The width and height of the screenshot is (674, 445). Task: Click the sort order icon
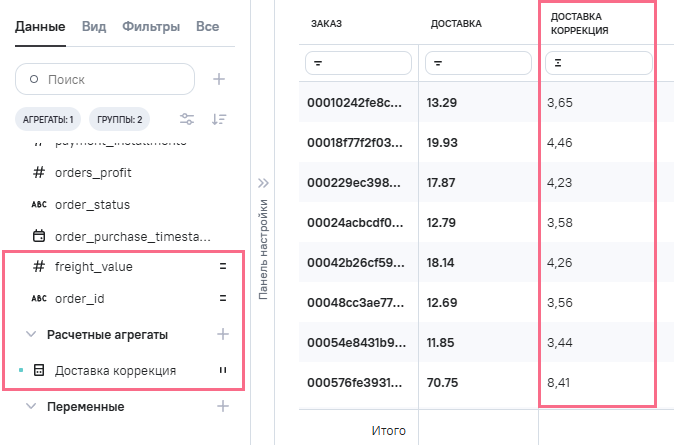pyautogui.click(x=219, y=119)
